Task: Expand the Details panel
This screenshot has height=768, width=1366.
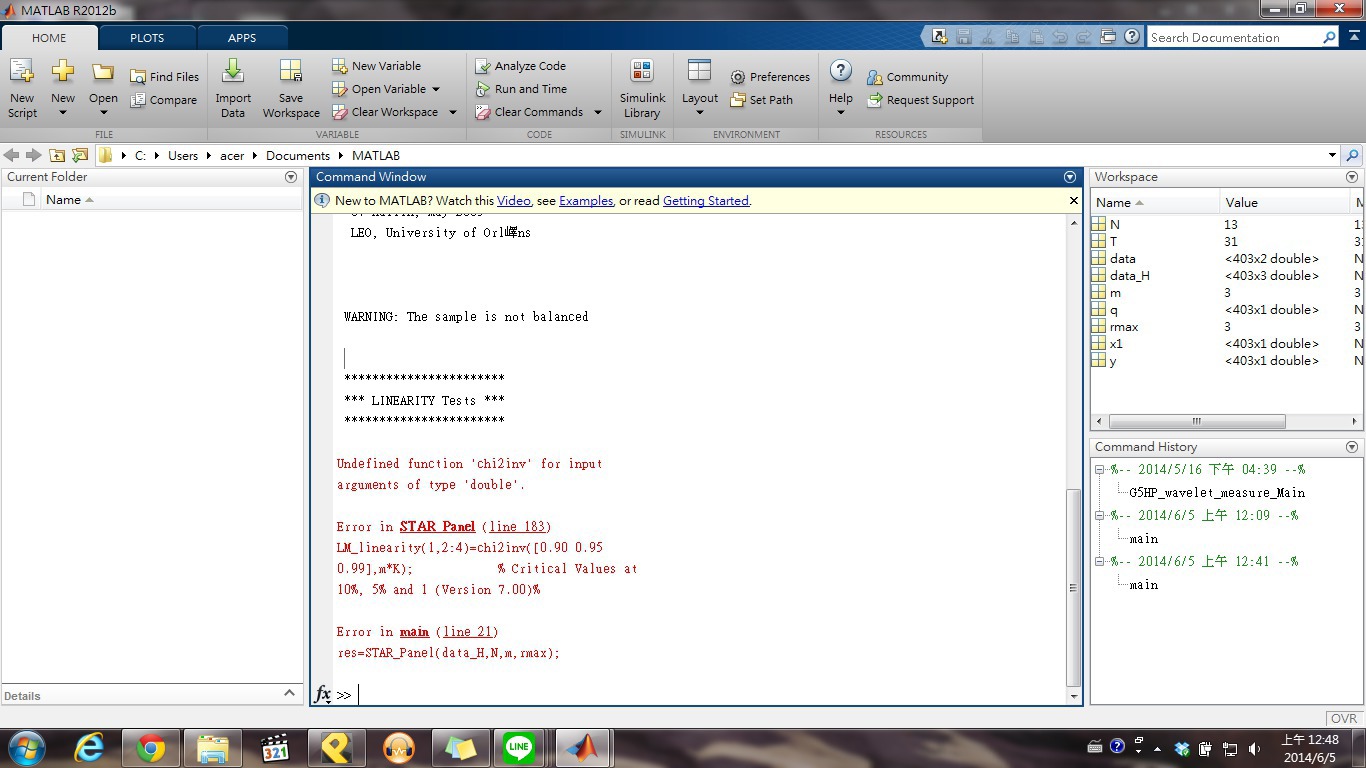Action: tap(289, 693)
